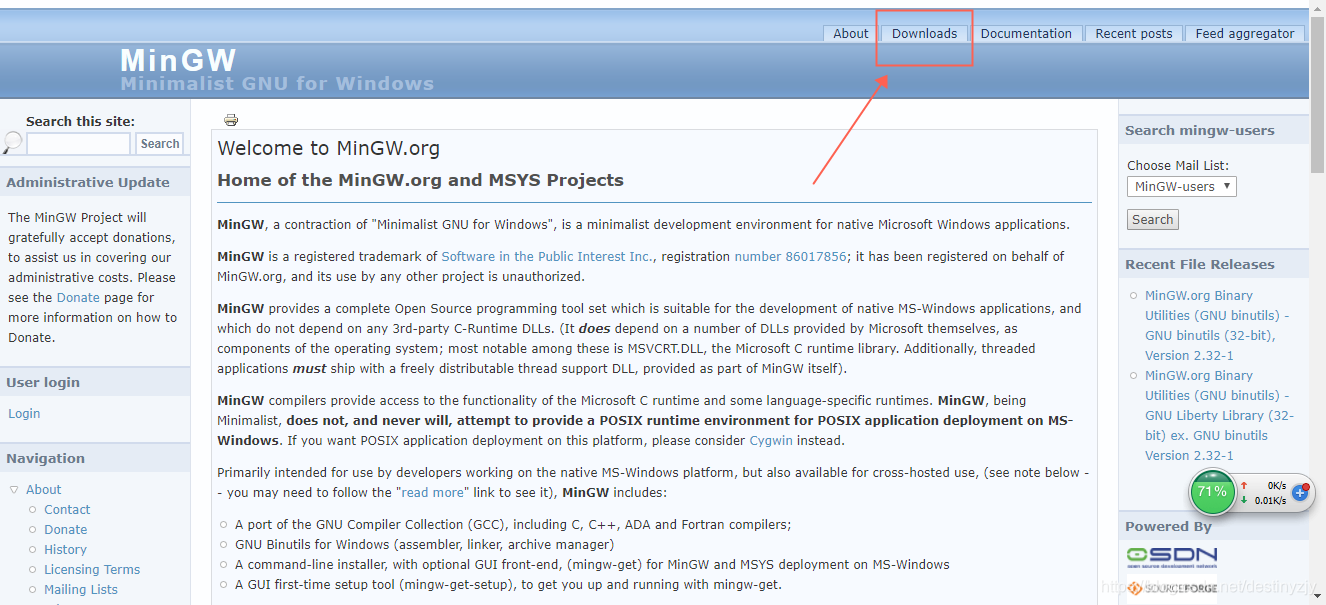Click the green 71% progress indicator
1326x605 pixels.
coord(1212,492)
